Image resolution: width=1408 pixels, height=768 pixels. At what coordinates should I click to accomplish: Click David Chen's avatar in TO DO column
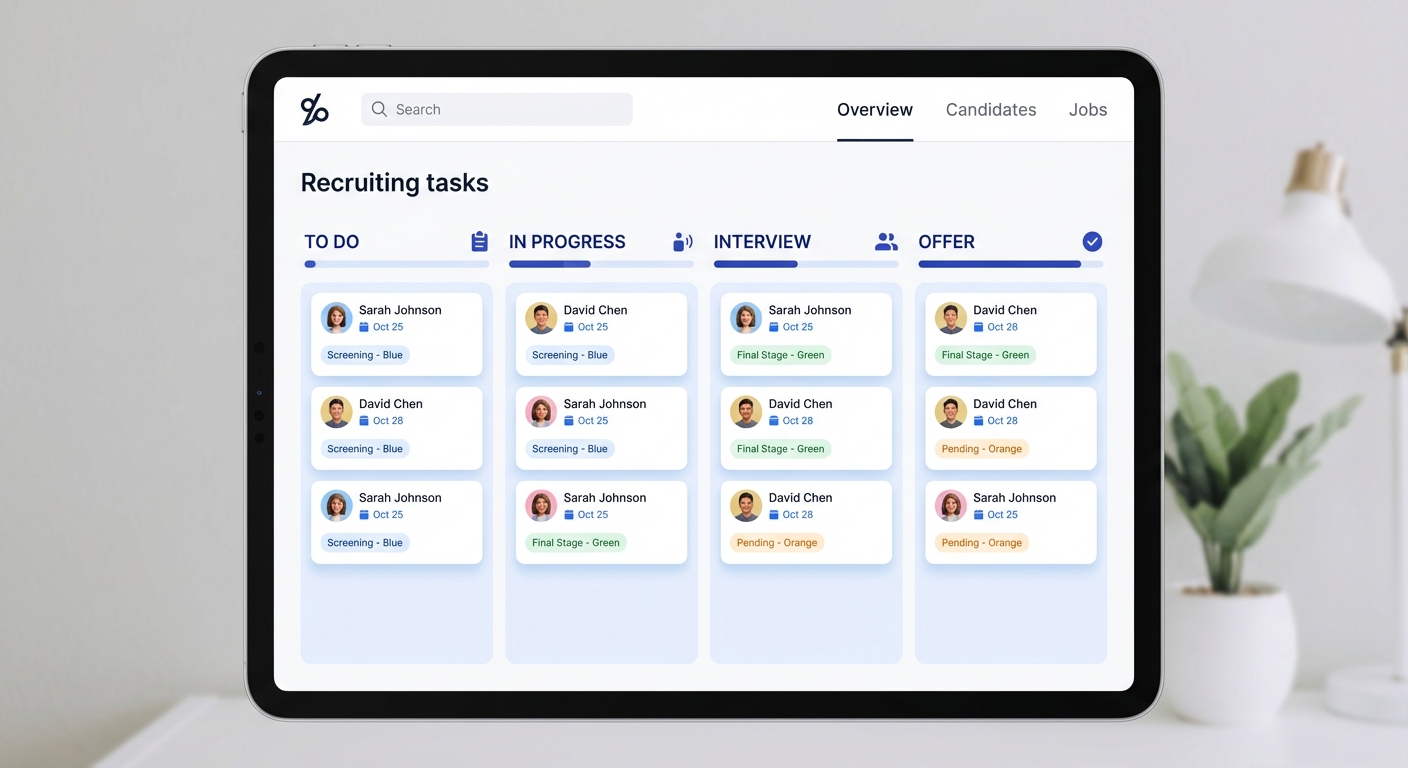pos(336,412)
